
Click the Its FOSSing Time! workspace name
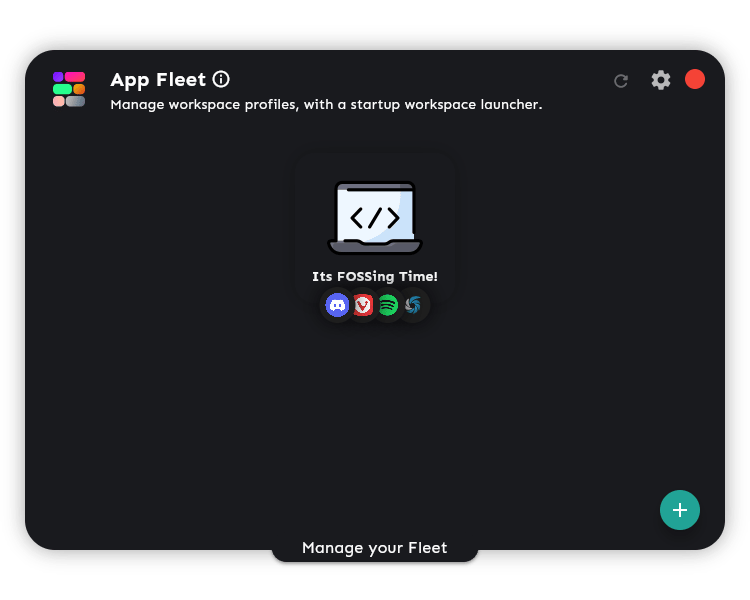[x=375, y=276]
